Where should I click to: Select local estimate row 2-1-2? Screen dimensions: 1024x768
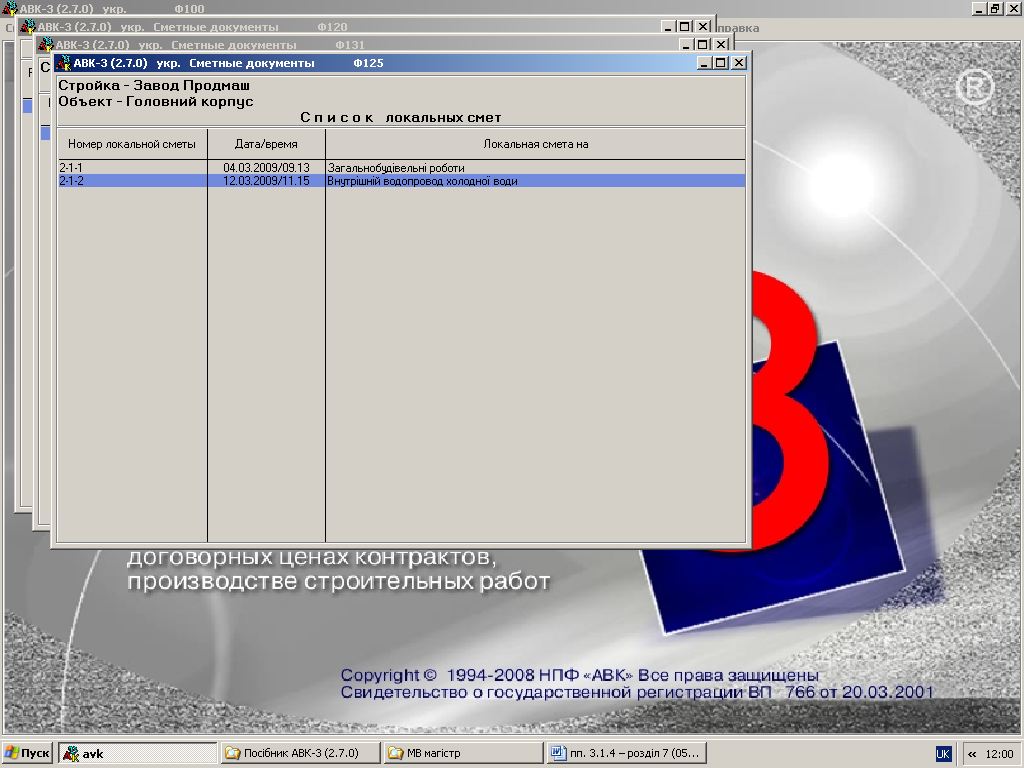[401, 181]
